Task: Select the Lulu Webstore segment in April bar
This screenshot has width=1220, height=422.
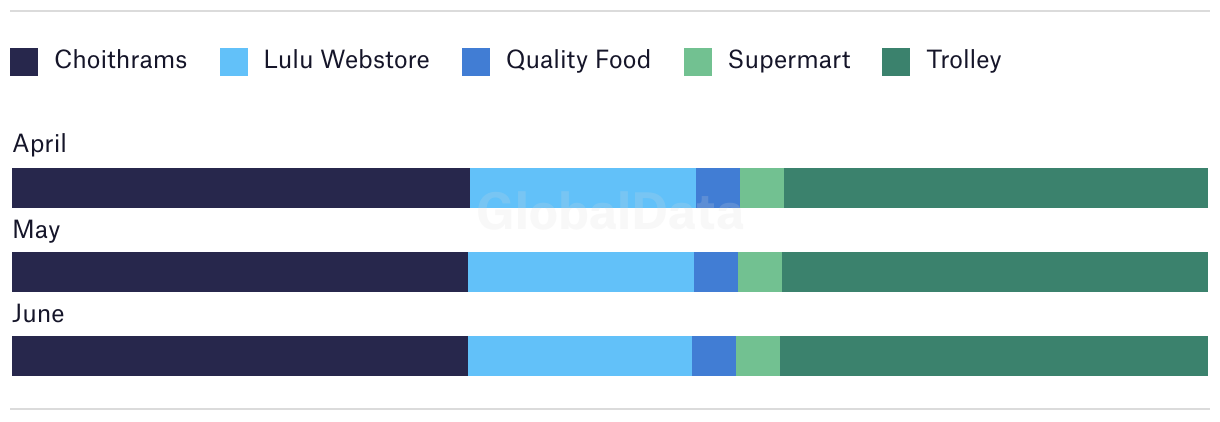Action: (583, 188)
